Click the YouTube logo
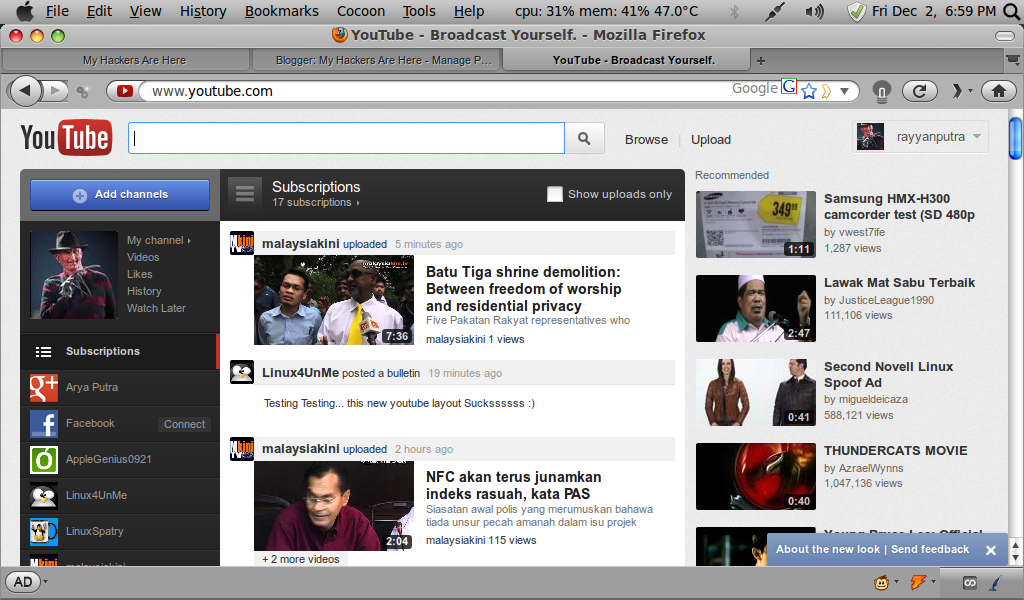 tap(66, 138)
